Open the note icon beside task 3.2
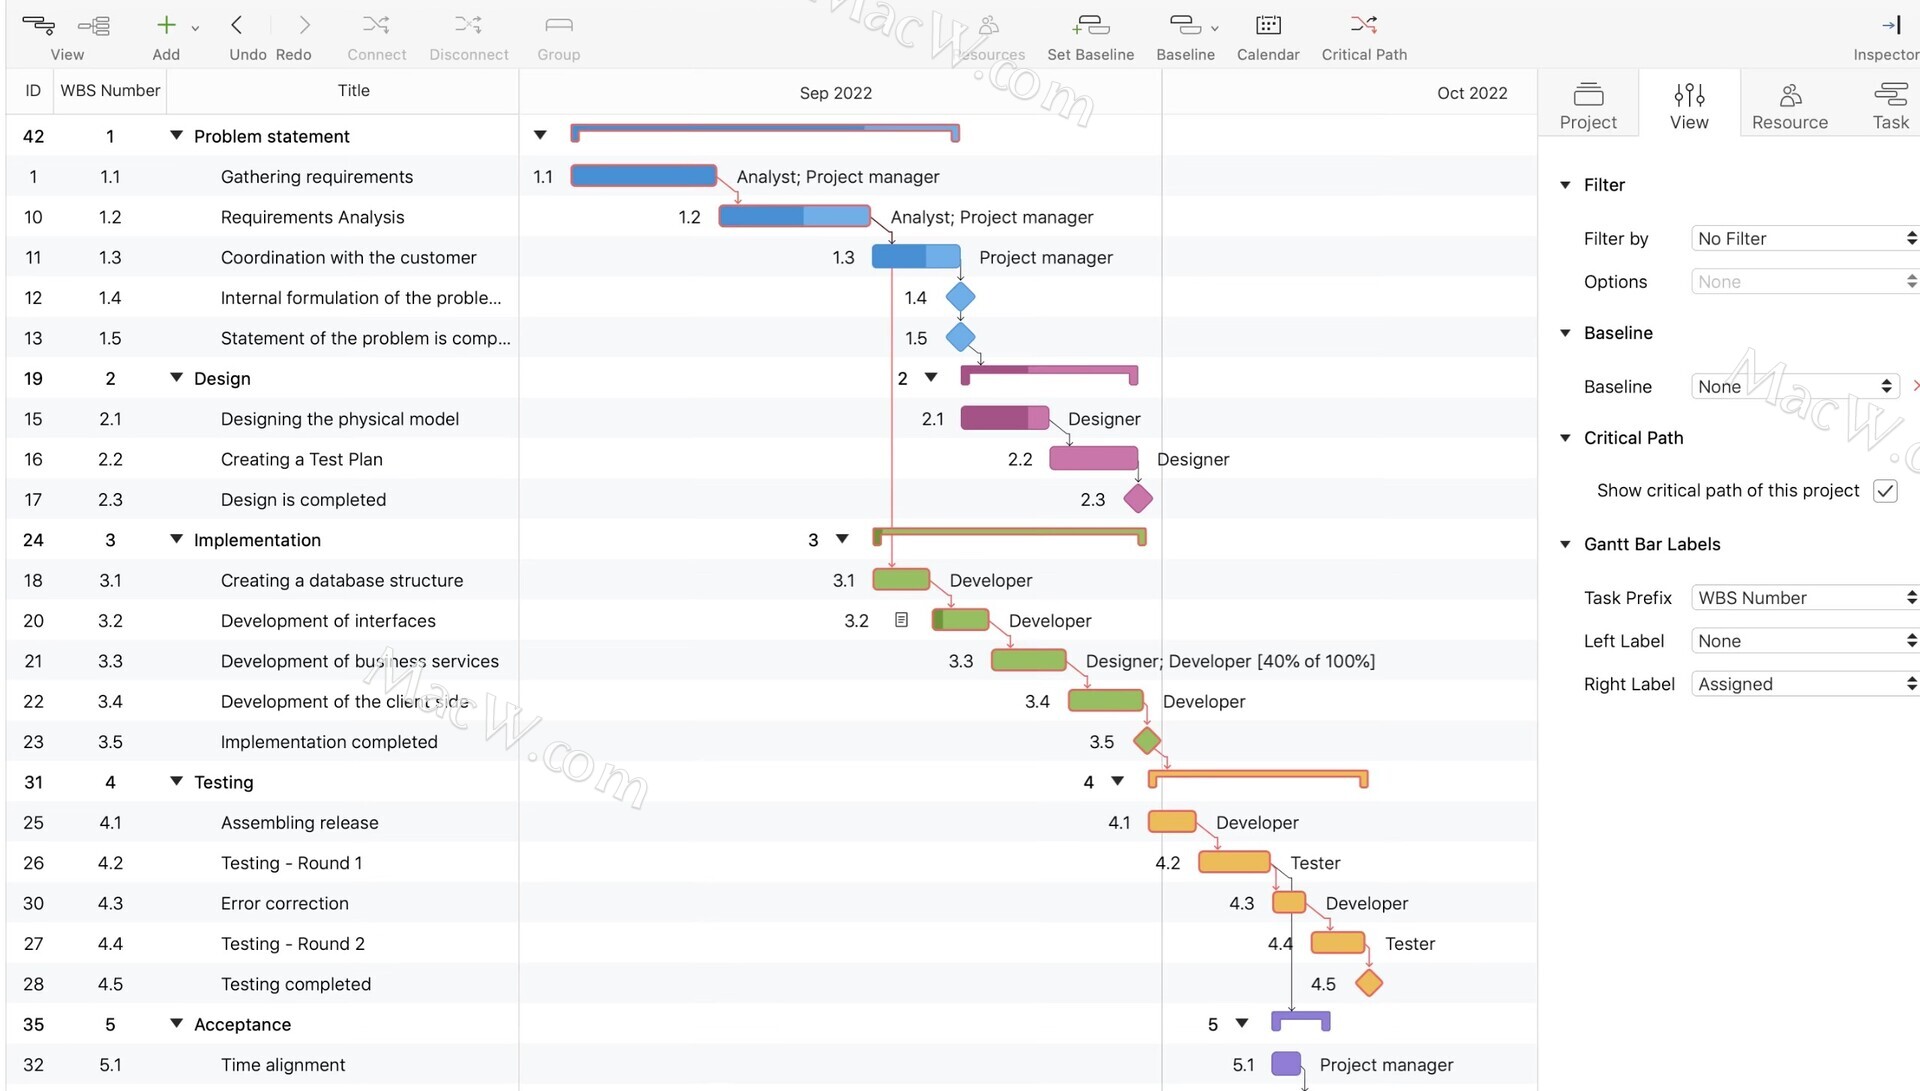The height and width of the screenshot is (1091, 1920). [x=901, y=620]
